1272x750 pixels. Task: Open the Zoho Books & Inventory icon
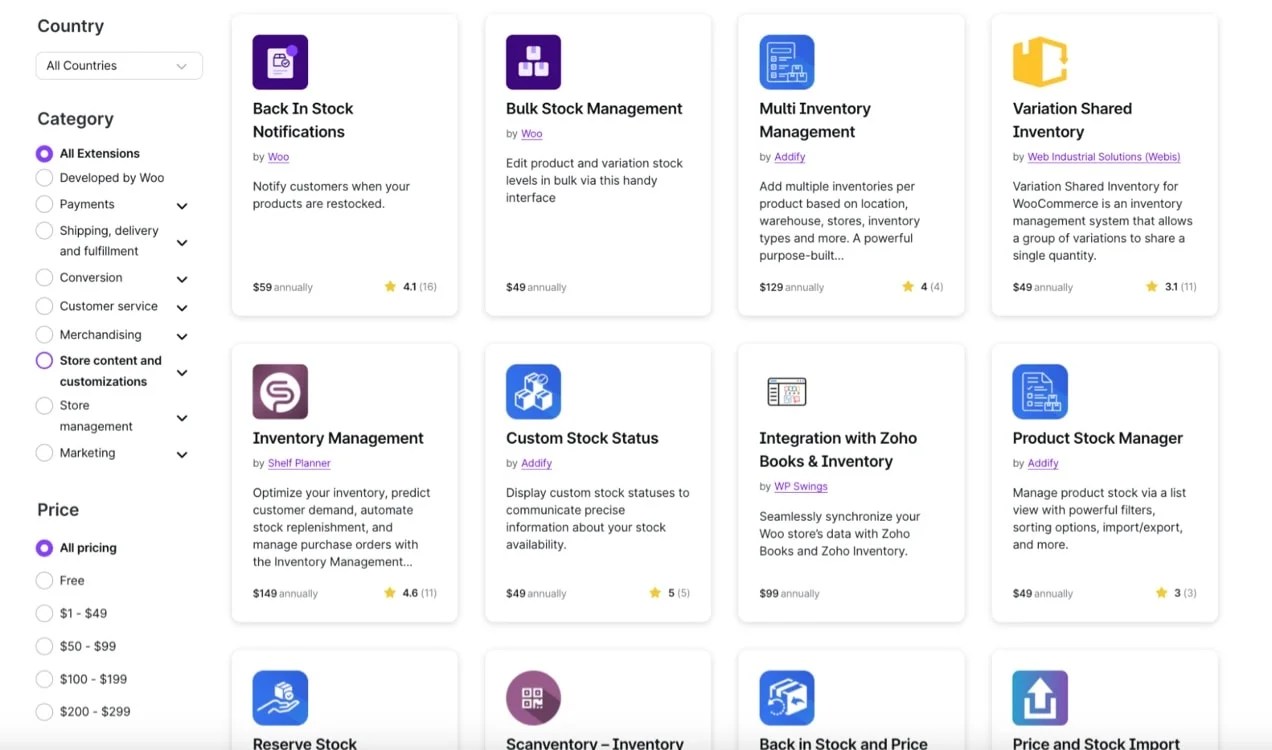click(x=787, y=391)
